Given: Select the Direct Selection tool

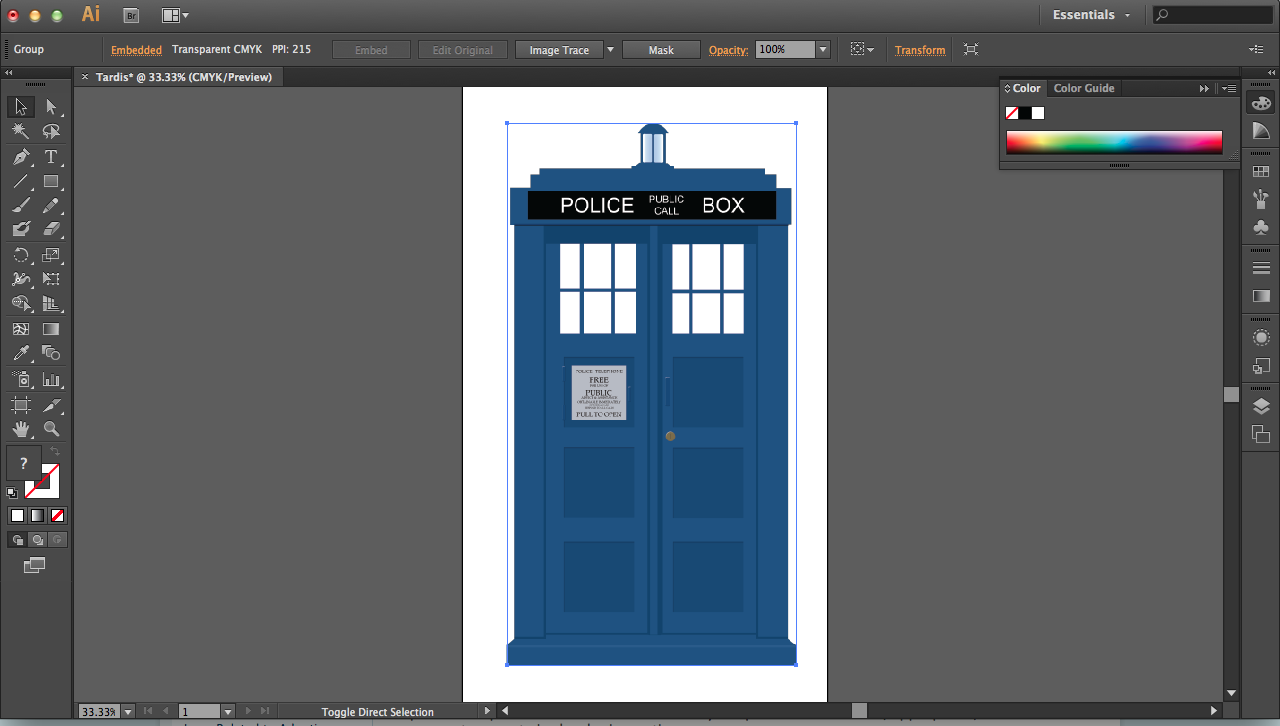Looking at the screenshot, I should tap(51, 107).
